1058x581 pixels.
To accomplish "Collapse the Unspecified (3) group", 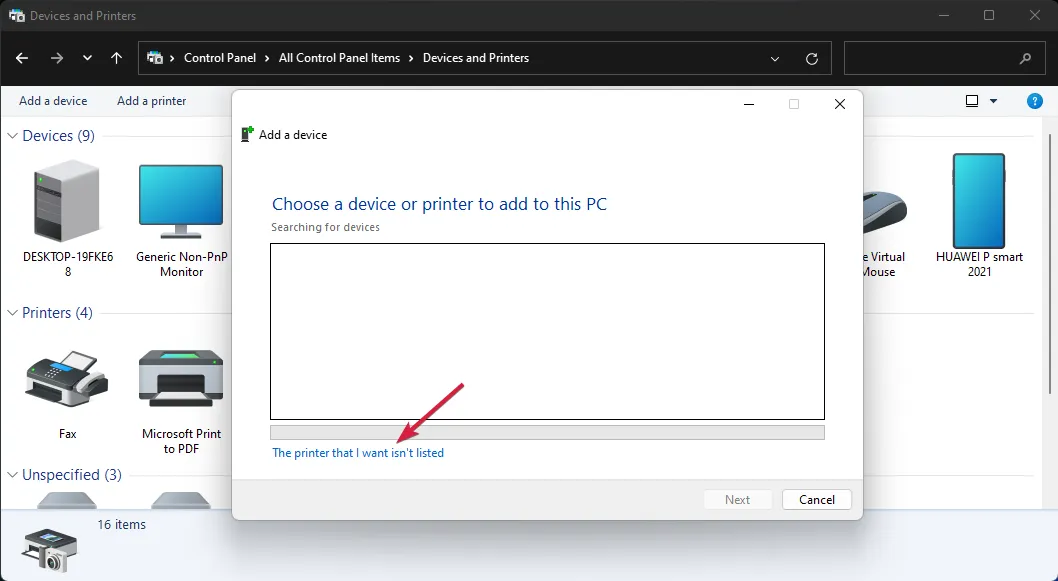I will [13, 475].
